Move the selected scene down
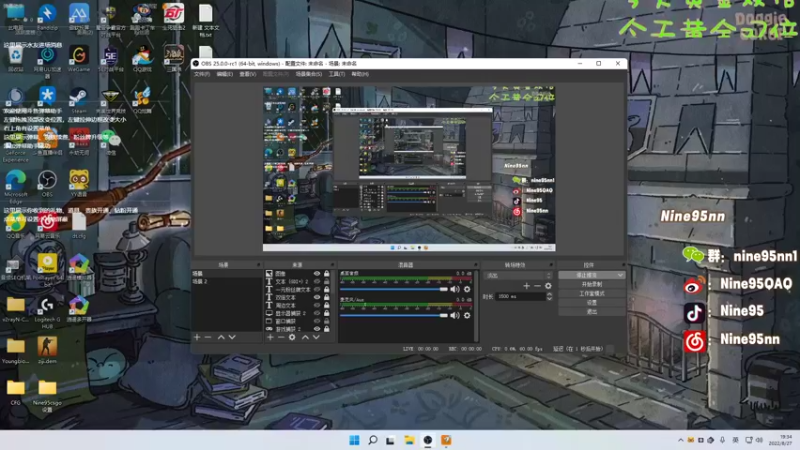800x450 pixels. (232, 337)
